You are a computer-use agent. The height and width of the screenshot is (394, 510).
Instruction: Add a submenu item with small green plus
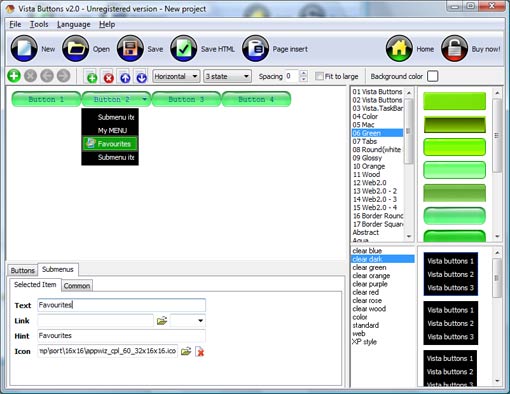click(92, 78)
